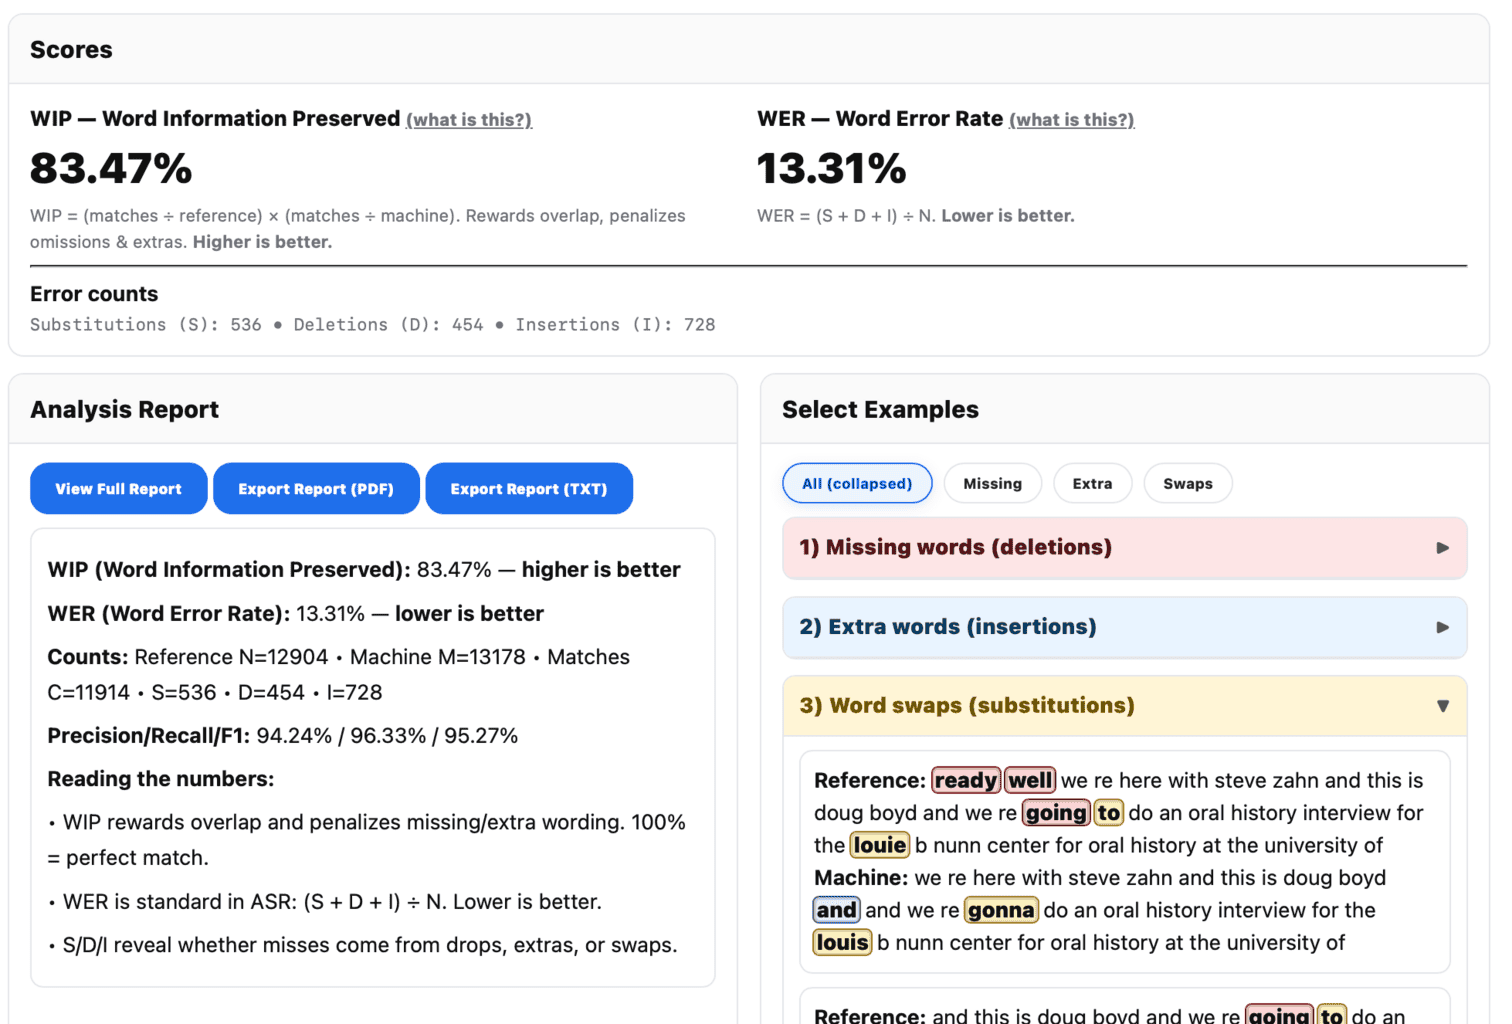
Task: Select the All (collapsed) filter
Action: tap(857, 484)
